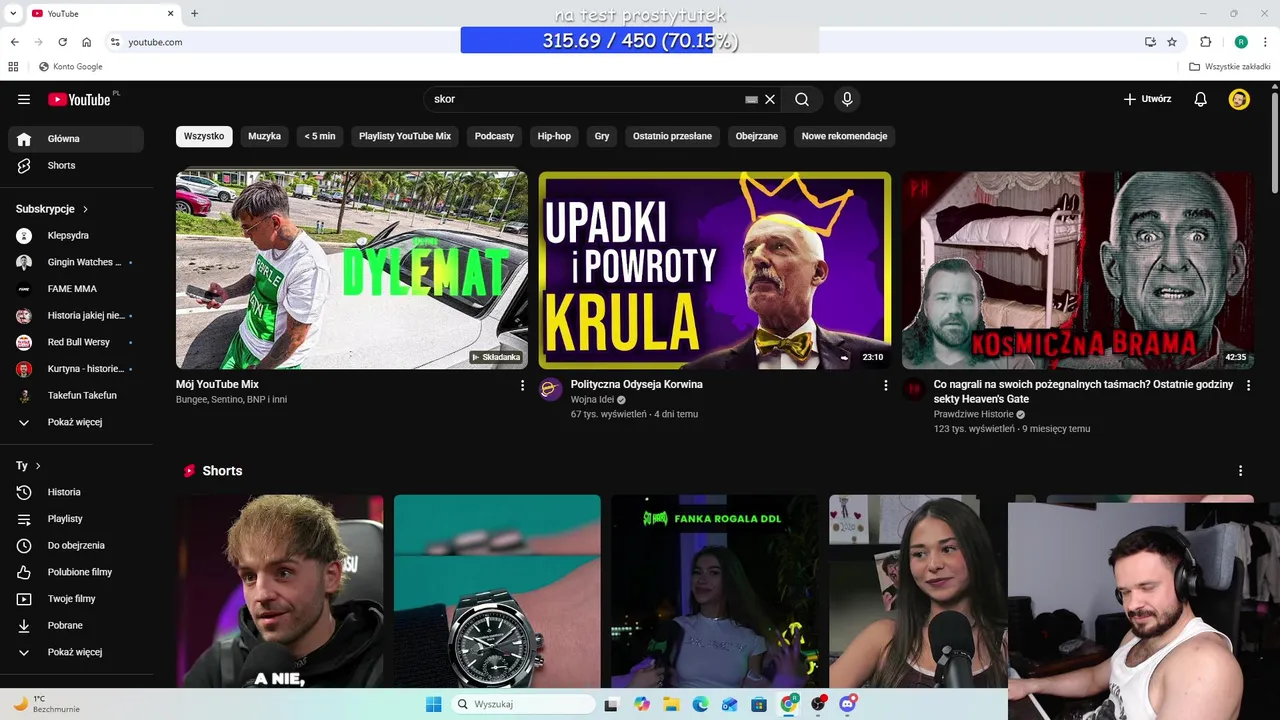
Task: Open the Konto Google bookmark
Action: 70,67
